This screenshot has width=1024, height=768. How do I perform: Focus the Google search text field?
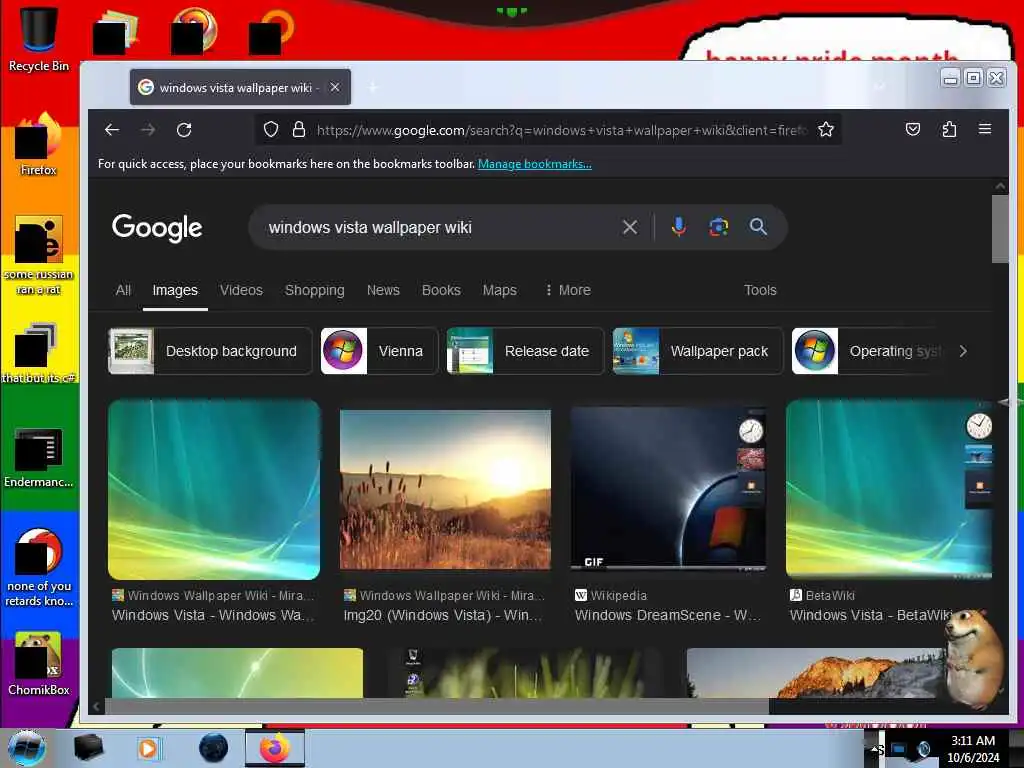coord(438,227)
